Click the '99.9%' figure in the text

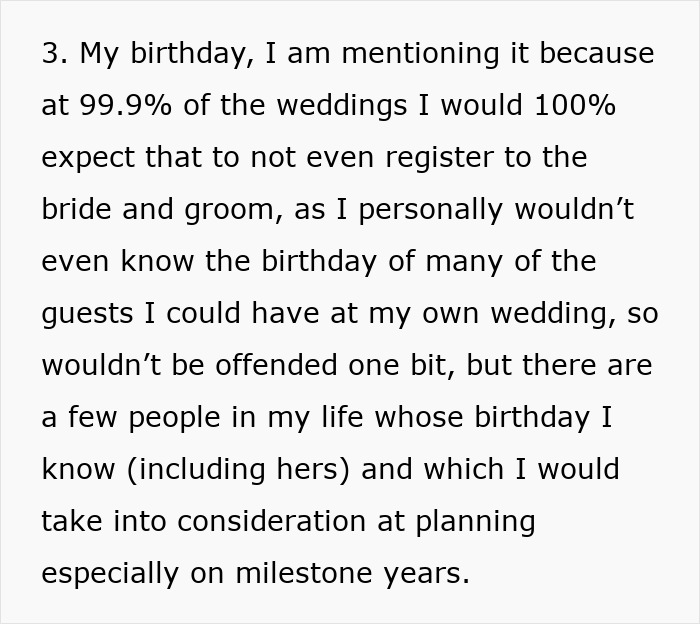[125, 105]
